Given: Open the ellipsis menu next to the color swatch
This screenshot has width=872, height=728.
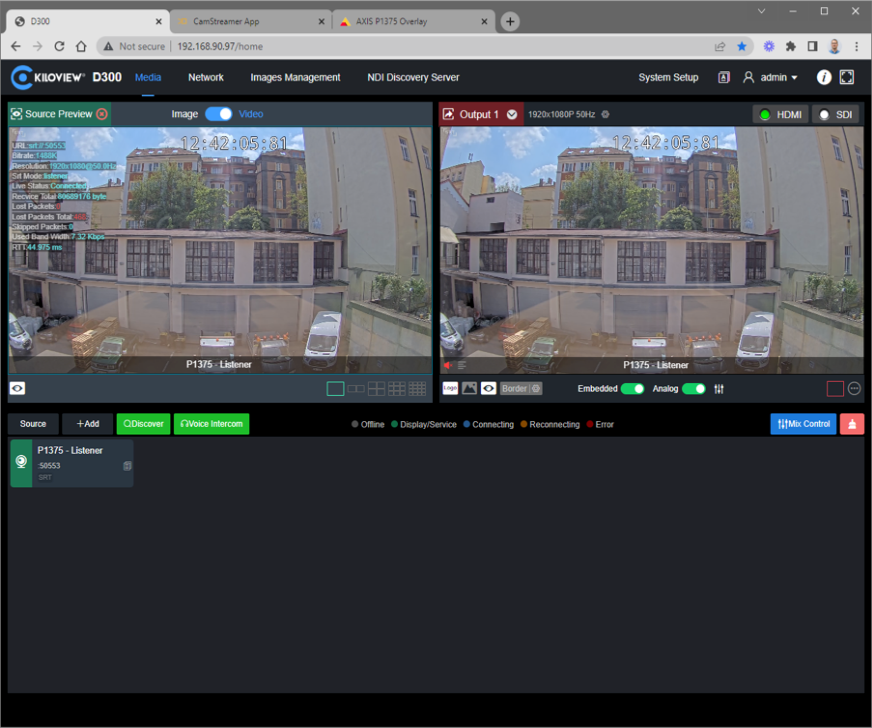Looking at the screenshot, I should pyautogui.click(x=856, y=388).
